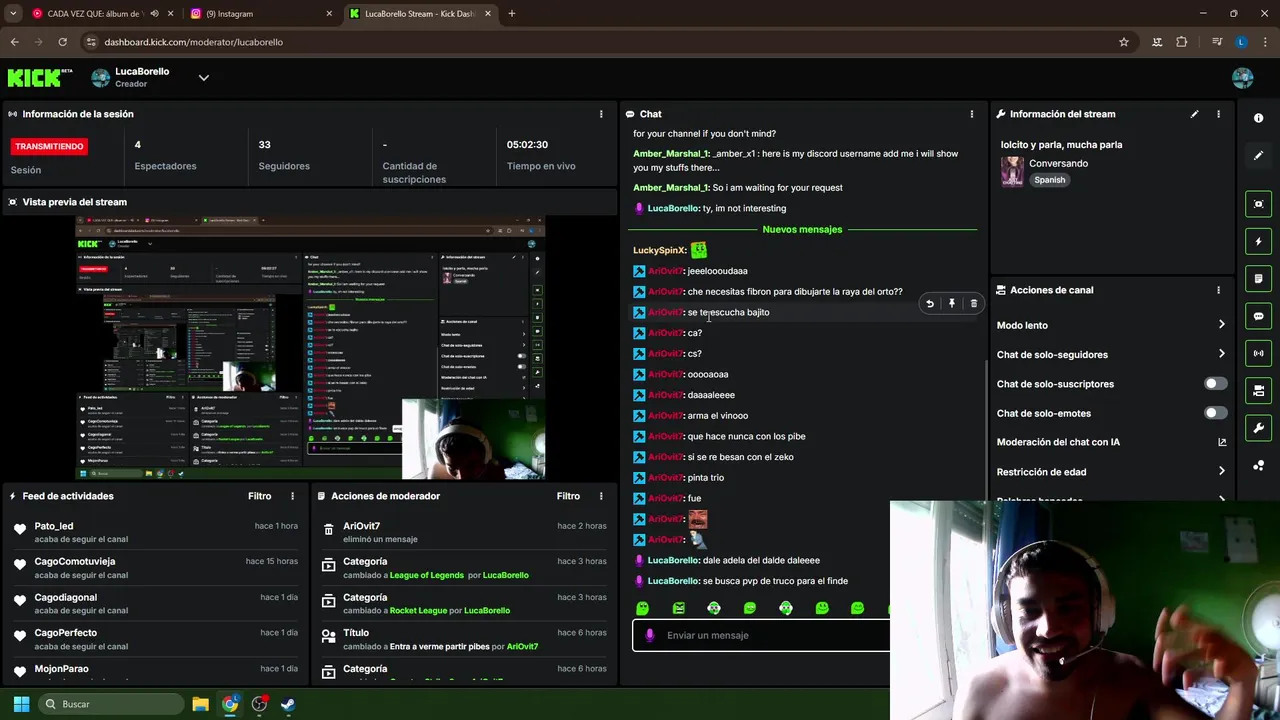Open File Explorer from taskbar
Image resolution: width=1280 pixels, height=720 pixels.
[200, 704]
